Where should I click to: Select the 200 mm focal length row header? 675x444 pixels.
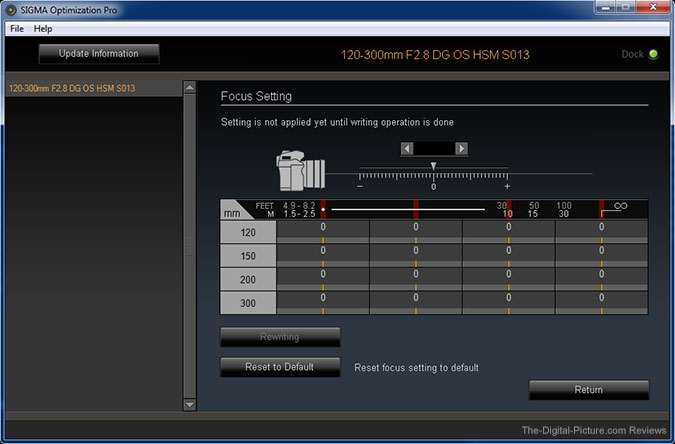point(248,280)
